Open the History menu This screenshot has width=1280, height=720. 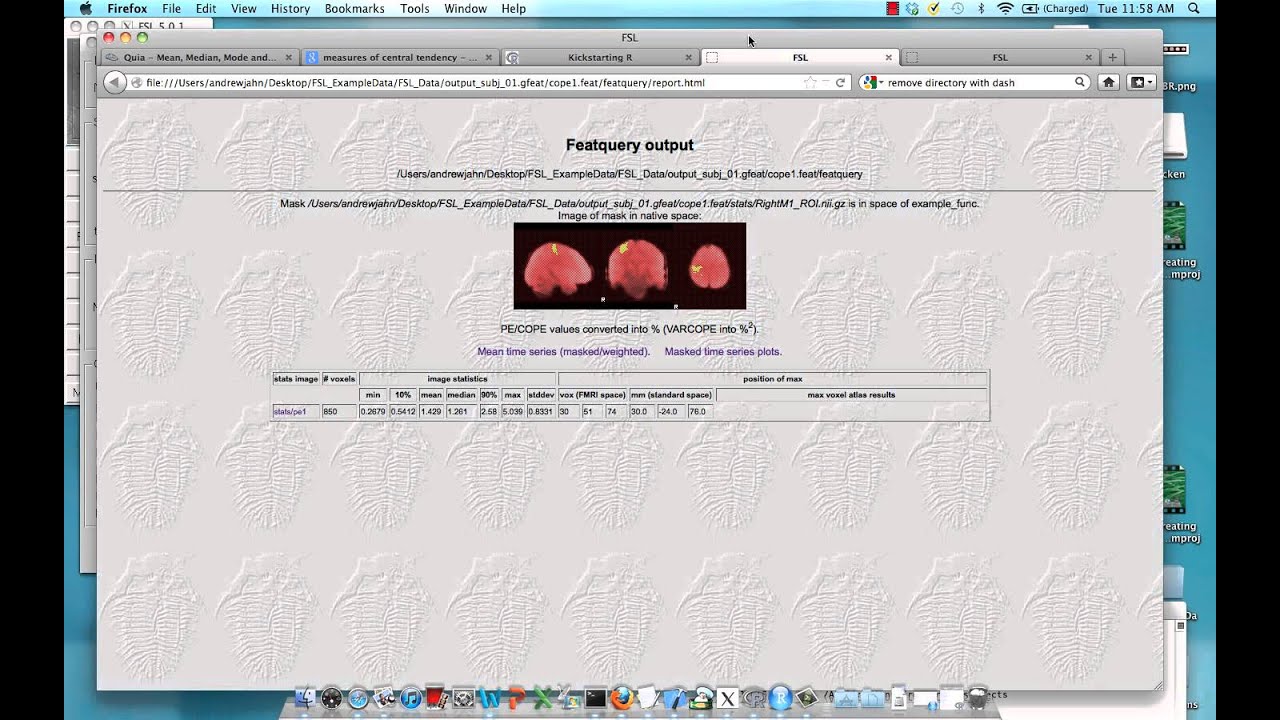(290, 9)
